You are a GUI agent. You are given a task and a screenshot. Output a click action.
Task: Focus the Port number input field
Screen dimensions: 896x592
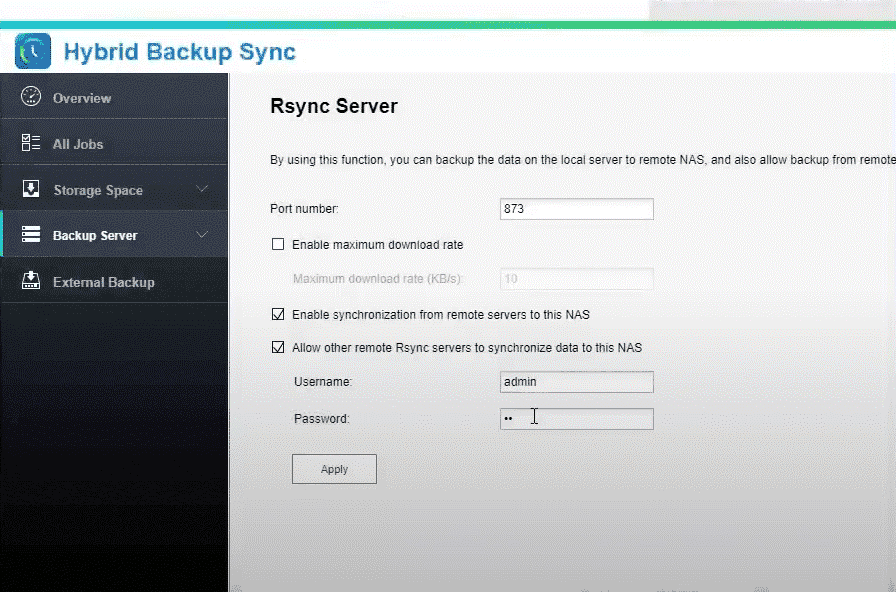click(576, 209)
